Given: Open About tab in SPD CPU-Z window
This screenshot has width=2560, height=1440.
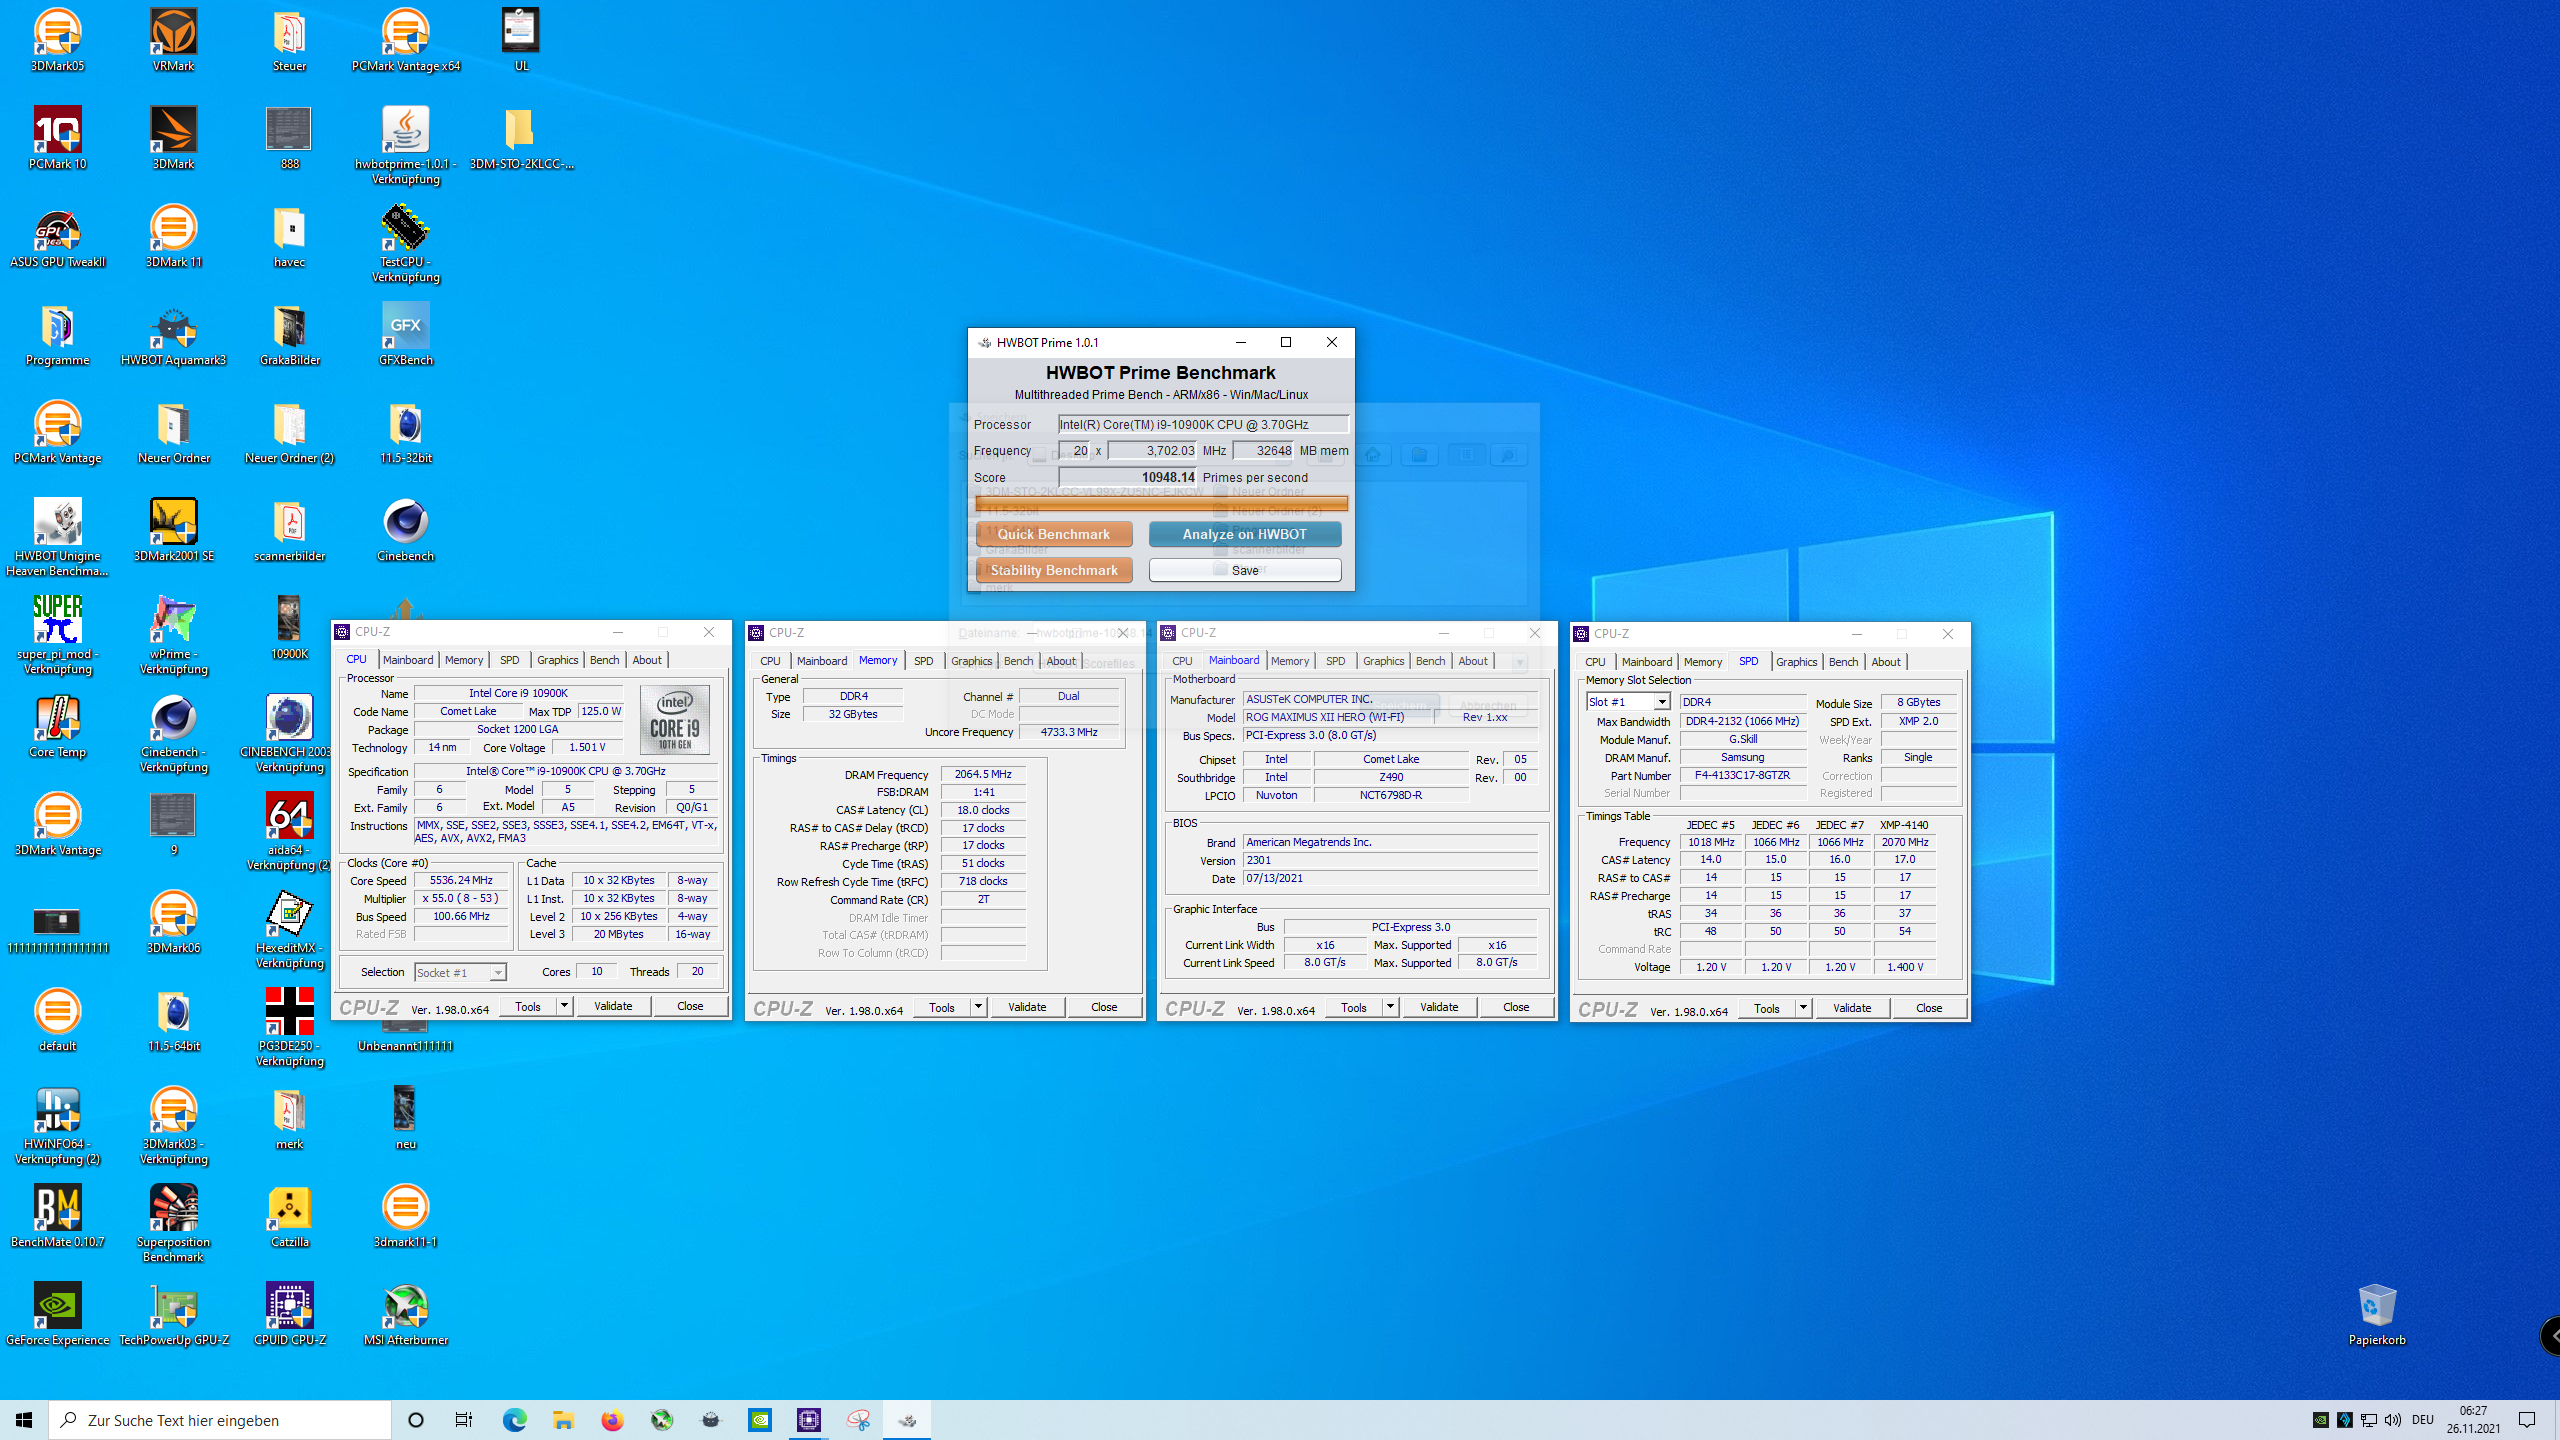Looking at the screenshot, I should point(1885,662).
